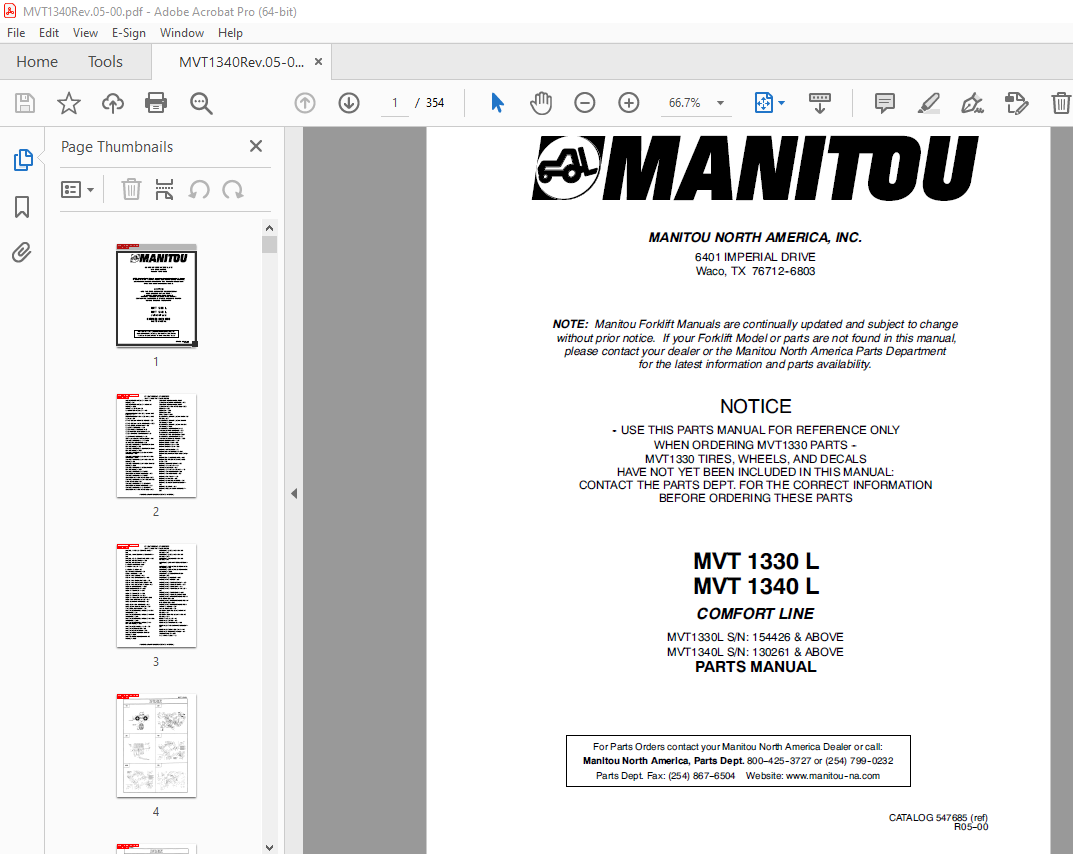
Task: Click the thumbnails scroll down arrow
Action: click(x=270, y=847)
